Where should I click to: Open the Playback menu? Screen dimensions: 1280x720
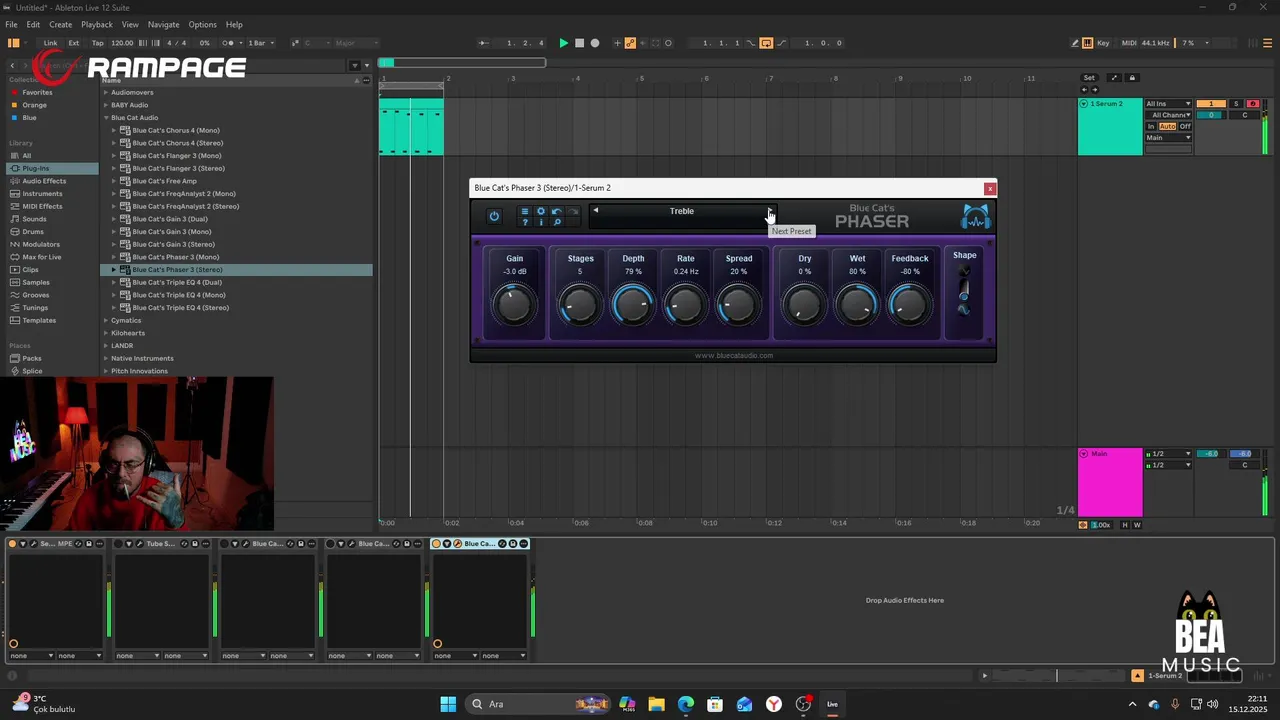[97, 24]
